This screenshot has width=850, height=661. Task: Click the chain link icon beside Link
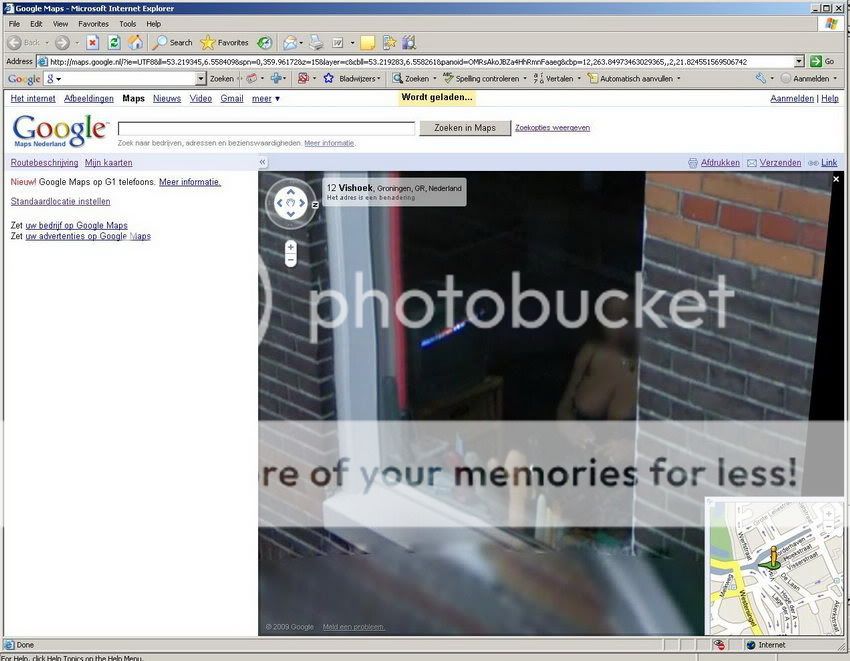click(x=813, y=163)
